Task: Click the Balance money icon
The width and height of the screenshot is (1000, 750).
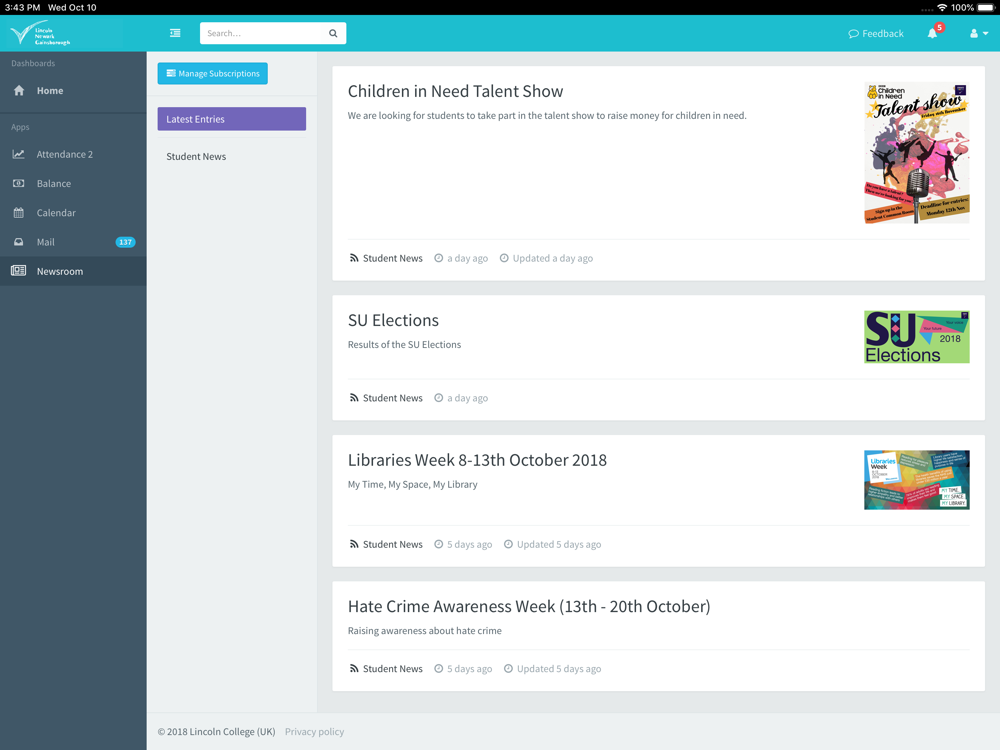Action: point(18,184)
